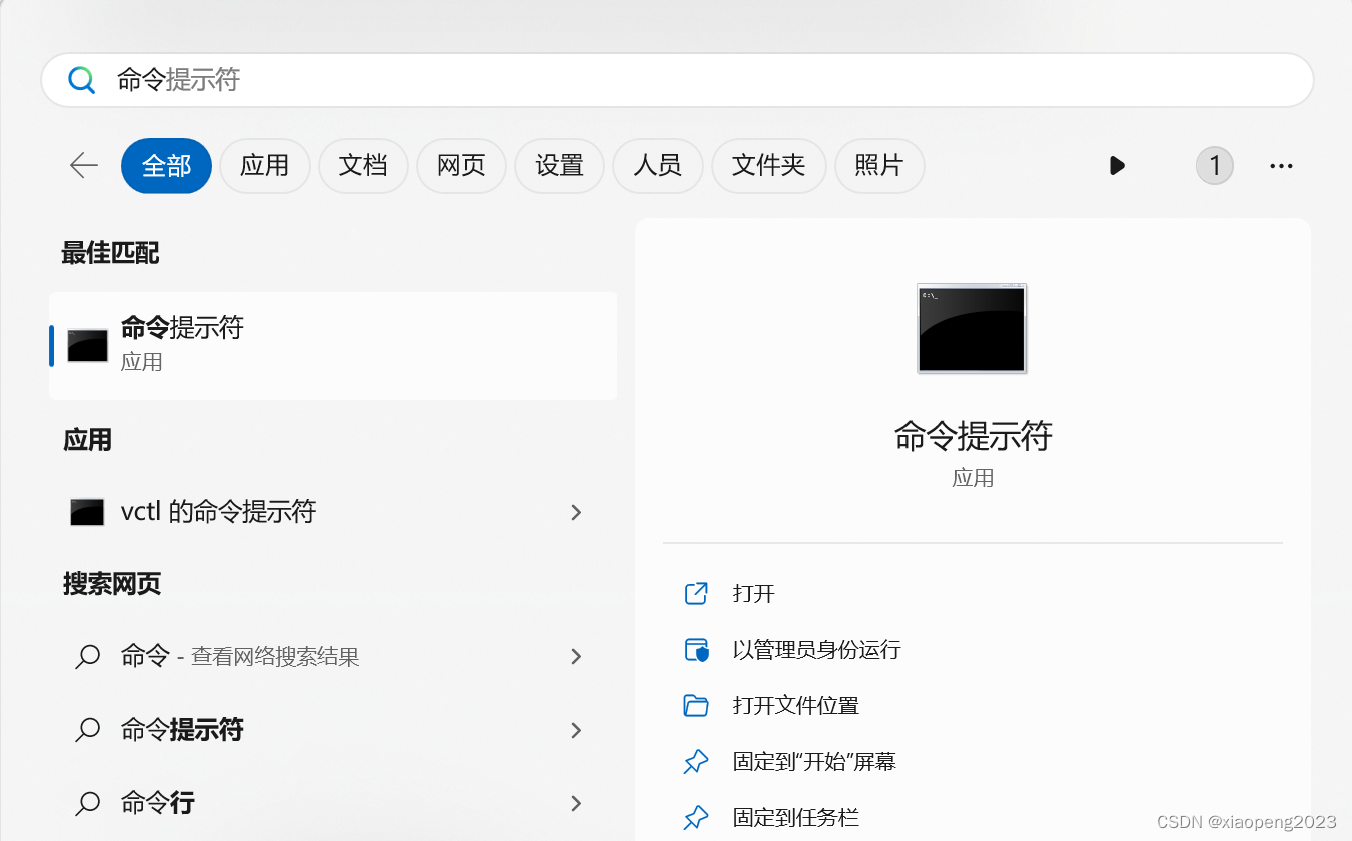The image size is (1352, 841).
Task: Expand chevron for the 命令行 suggestion
Action: [576, 803]
